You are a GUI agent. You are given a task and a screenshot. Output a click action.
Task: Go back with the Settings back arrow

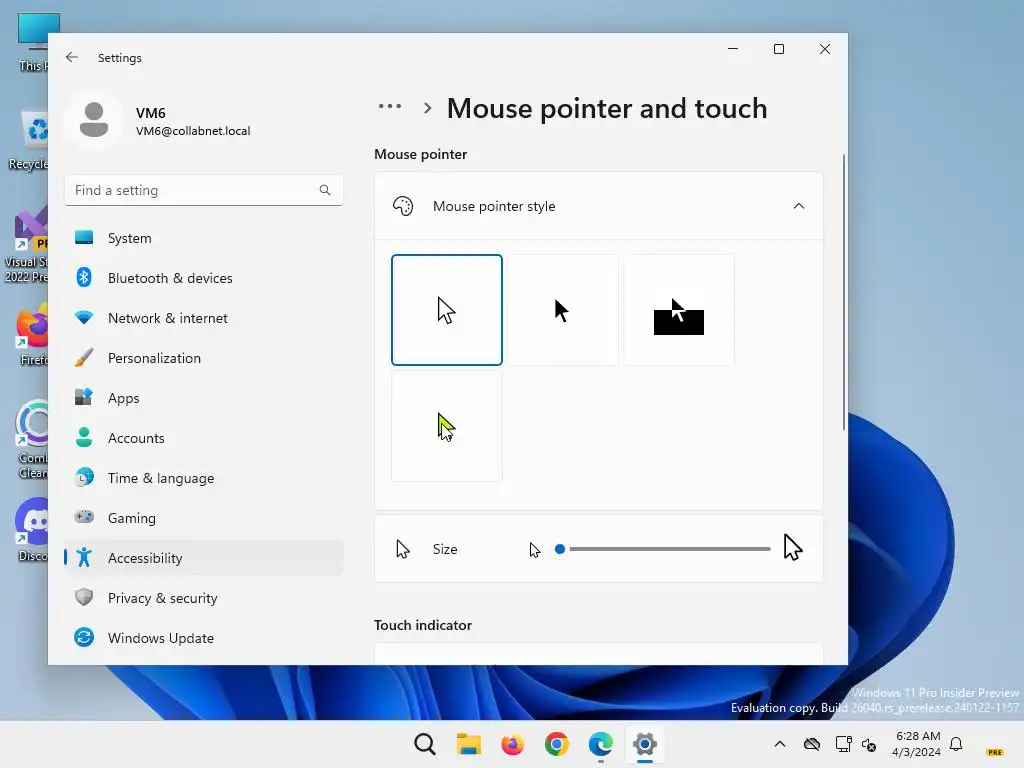(72, 57)
